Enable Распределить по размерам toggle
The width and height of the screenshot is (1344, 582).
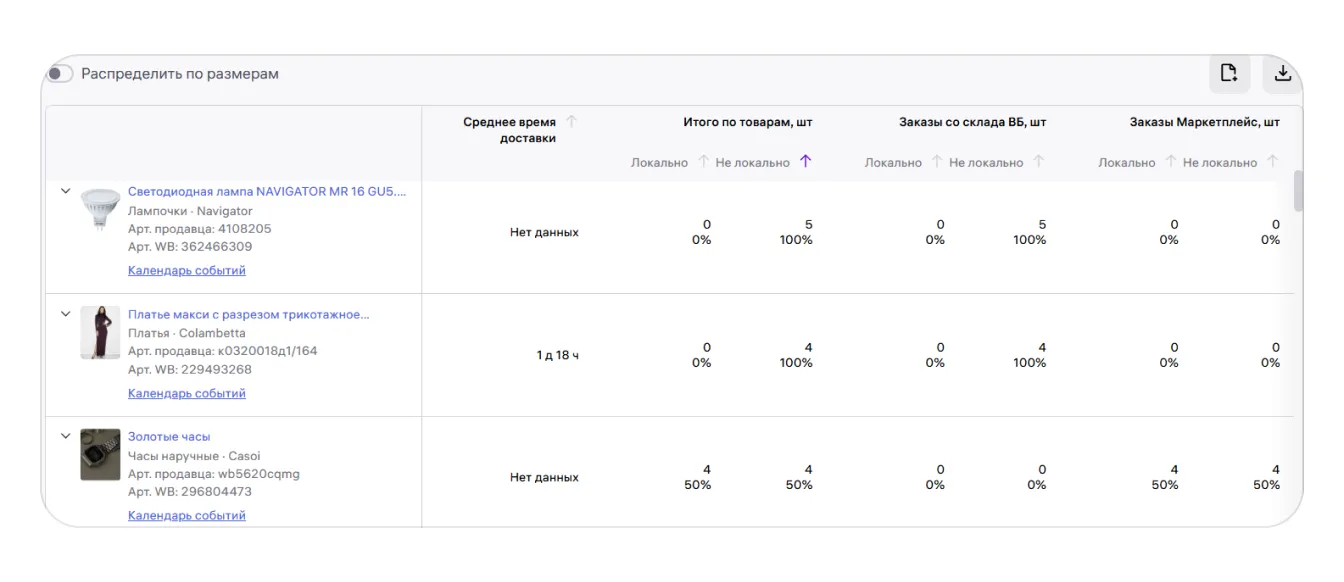click(60, 74)
